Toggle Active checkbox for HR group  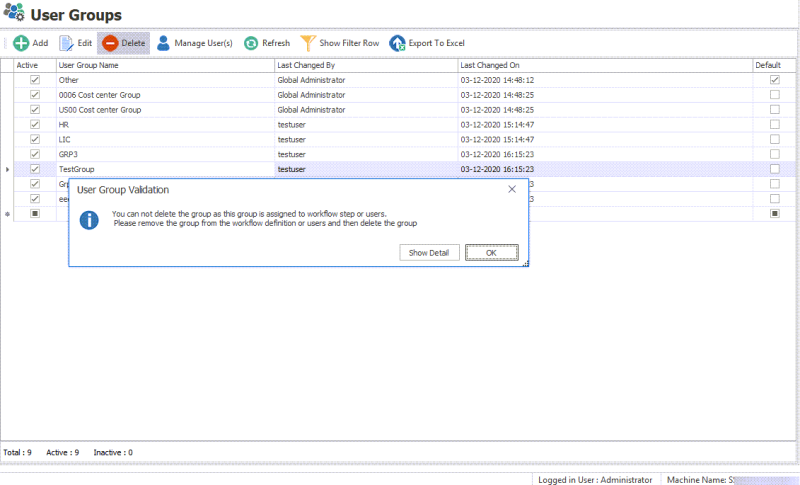35,125
